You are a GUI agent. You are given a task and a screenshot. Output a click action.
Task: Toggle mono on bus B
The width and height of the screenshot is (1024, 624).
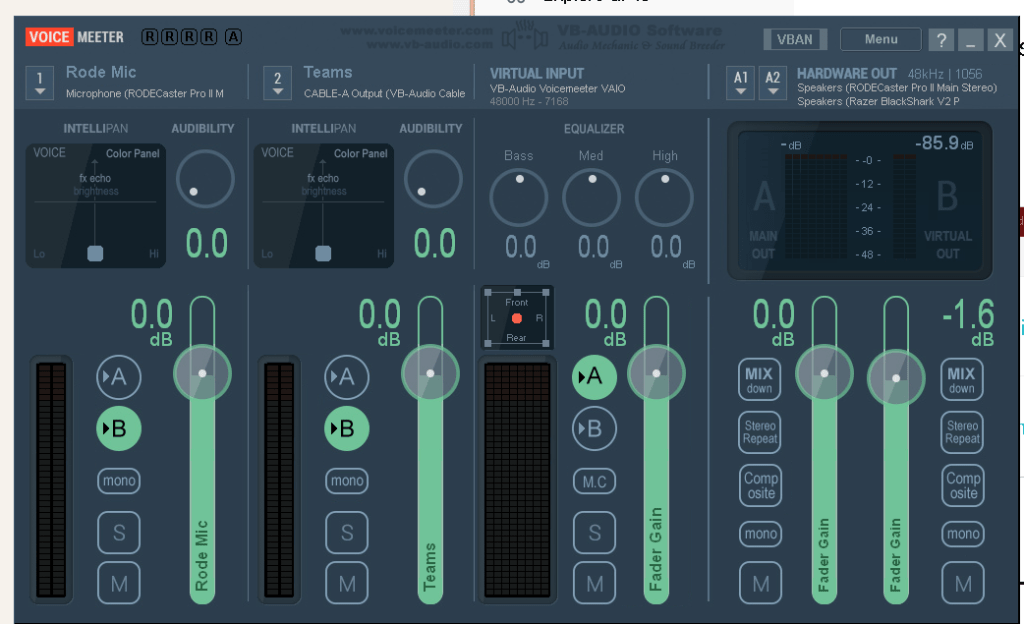tap(963, 534)
